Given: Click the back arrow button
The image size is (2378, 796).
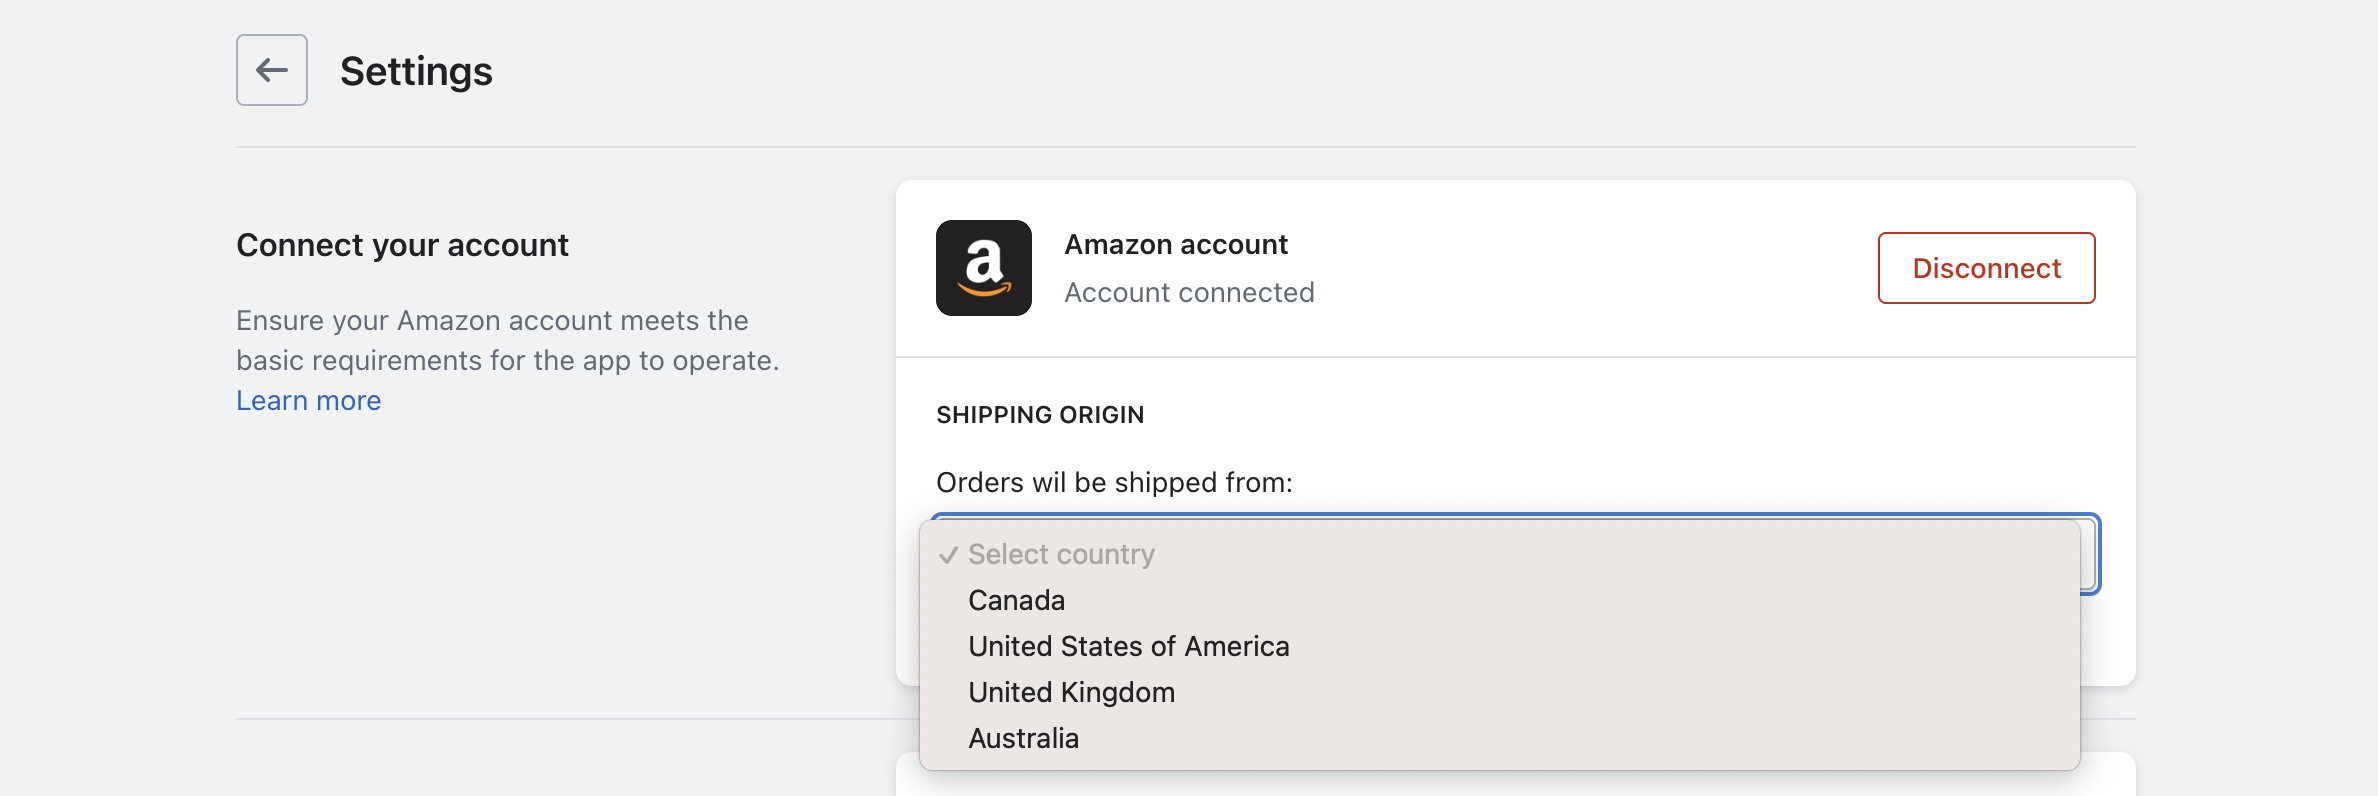Looking at the screenshot, I should tap(271, 70).
